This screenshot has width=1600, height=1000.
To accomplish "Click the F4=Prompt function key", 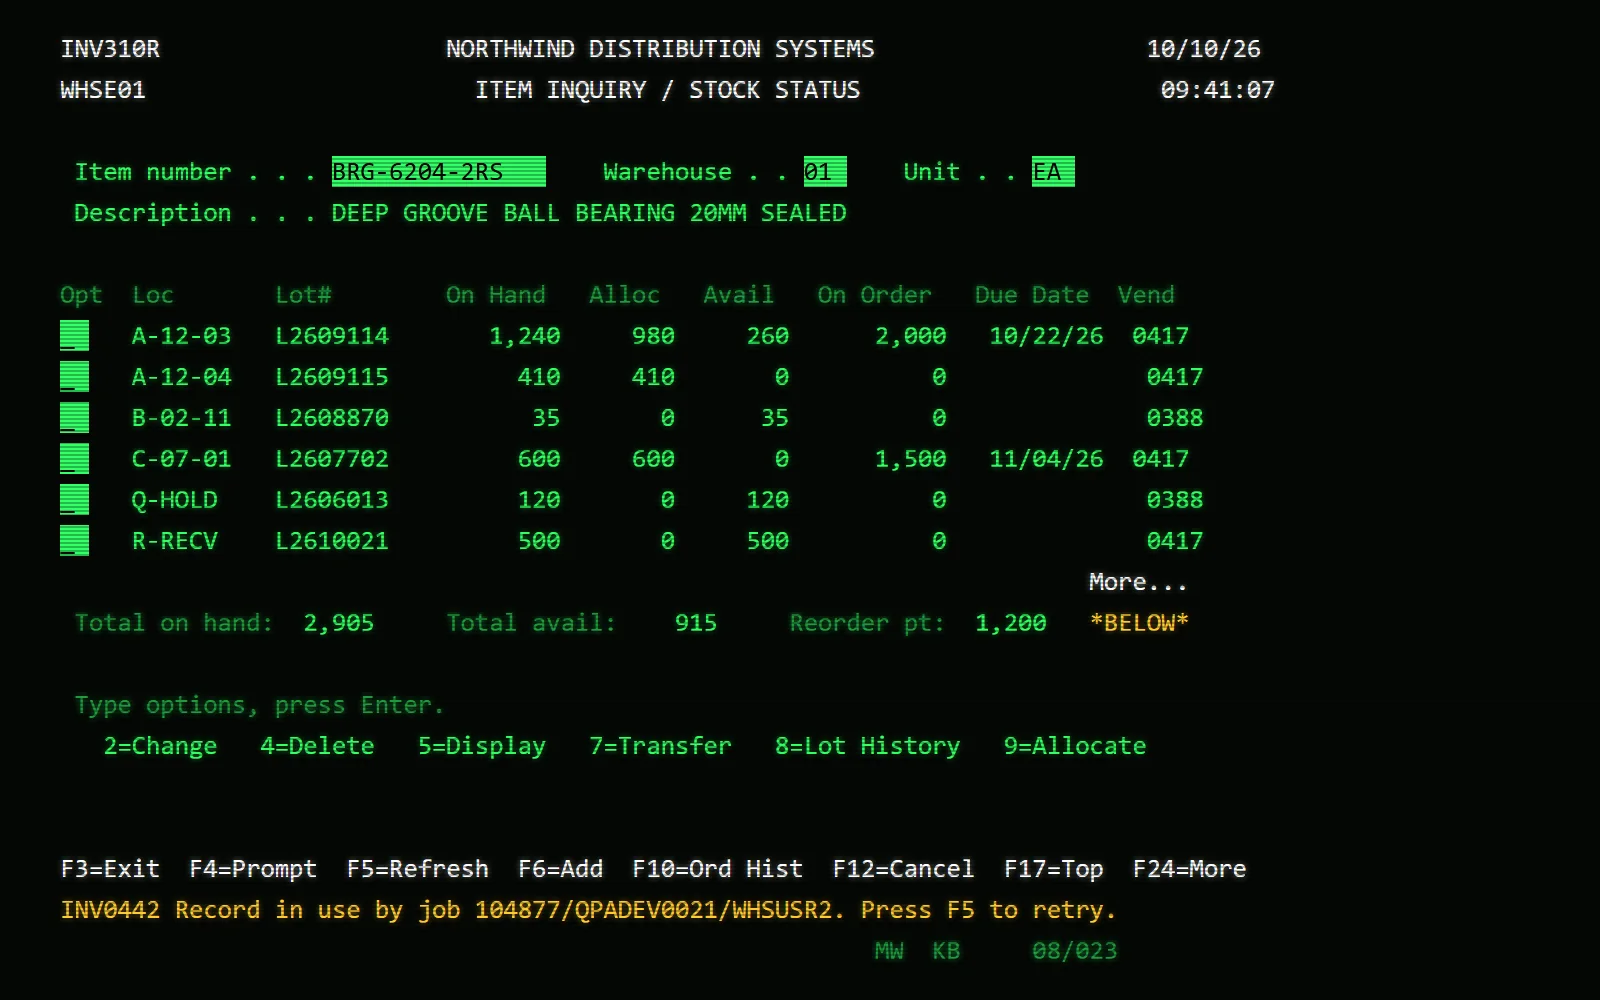I will coord(253,869).
